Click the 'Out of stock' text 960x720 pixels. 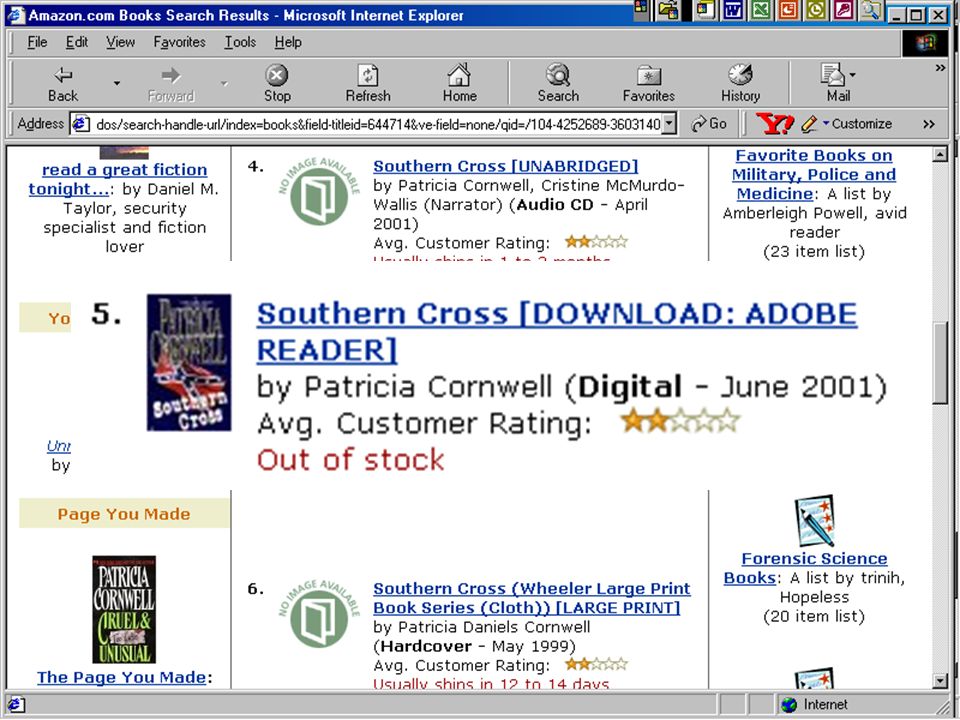(x=350, y=460)
